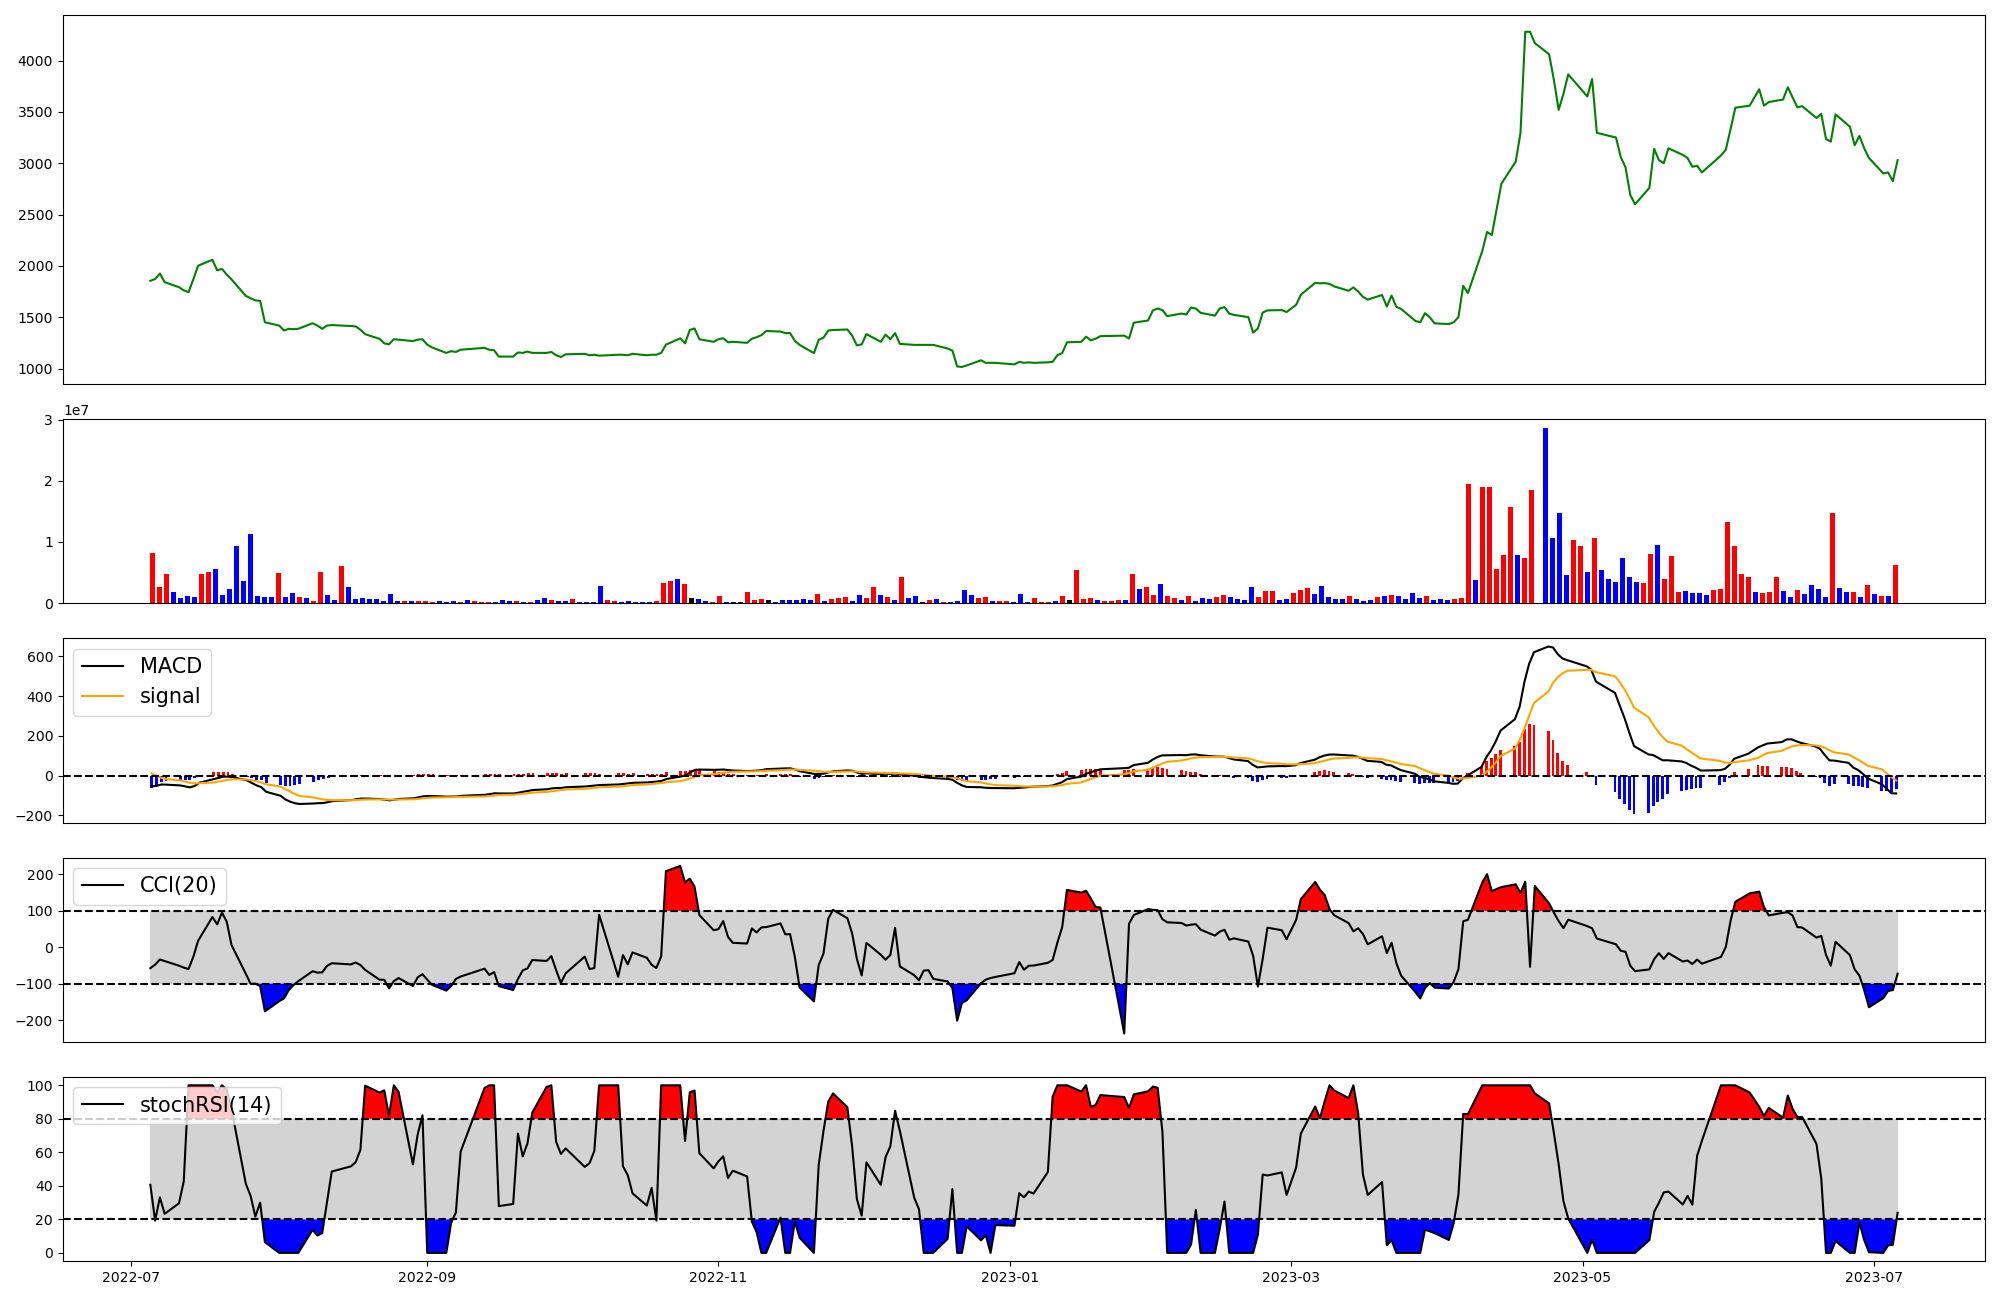This screenshot has height=1300, width=2000.
Task: Click the 4000 price axis tick label
Action: pos(36,62)
